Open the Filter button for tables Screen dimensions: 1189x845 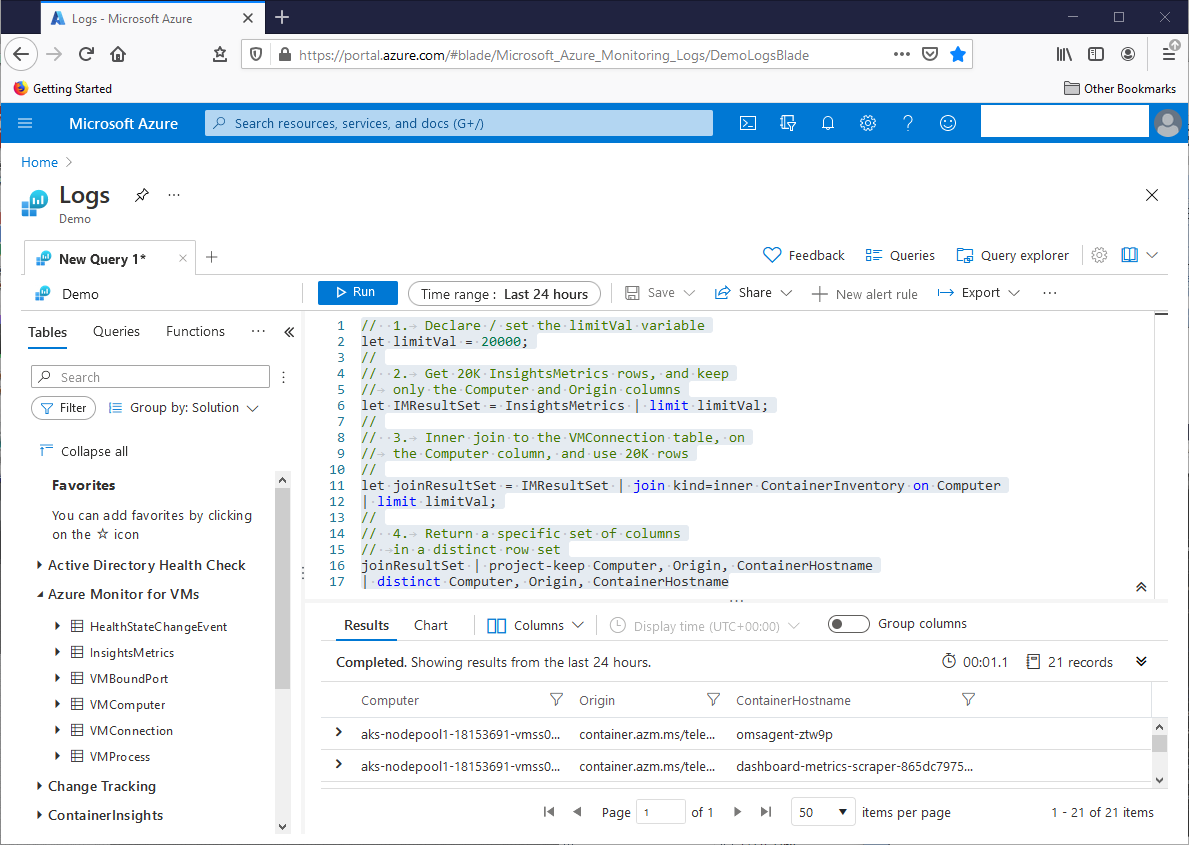64,408
